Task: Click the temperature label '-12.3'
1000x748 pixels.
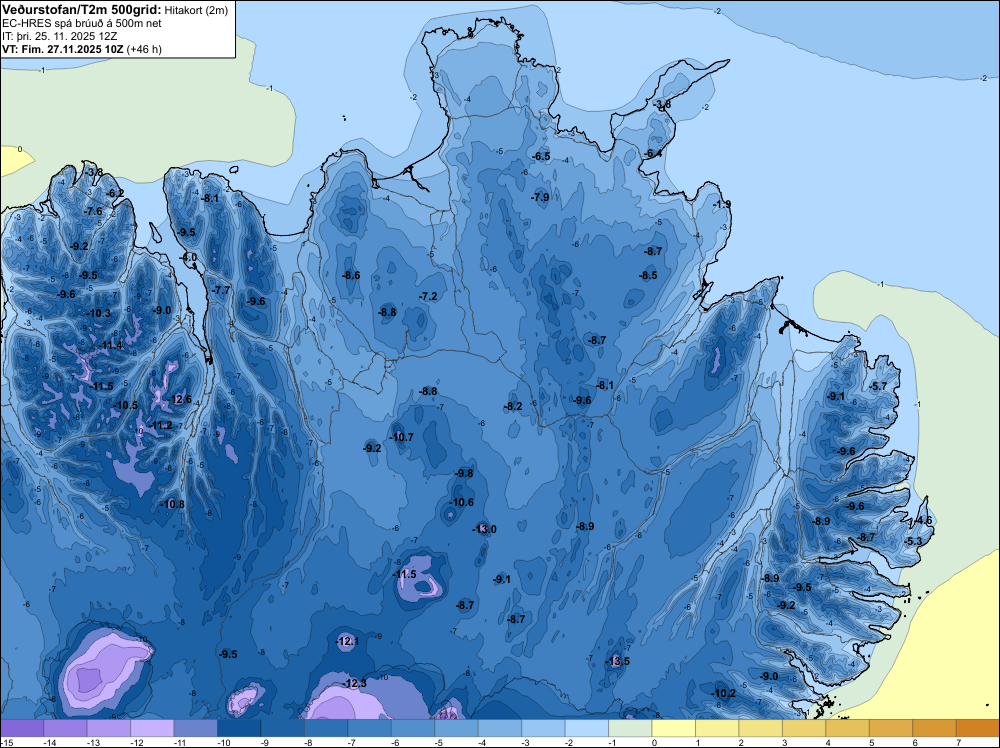Action: coord(355,684)
